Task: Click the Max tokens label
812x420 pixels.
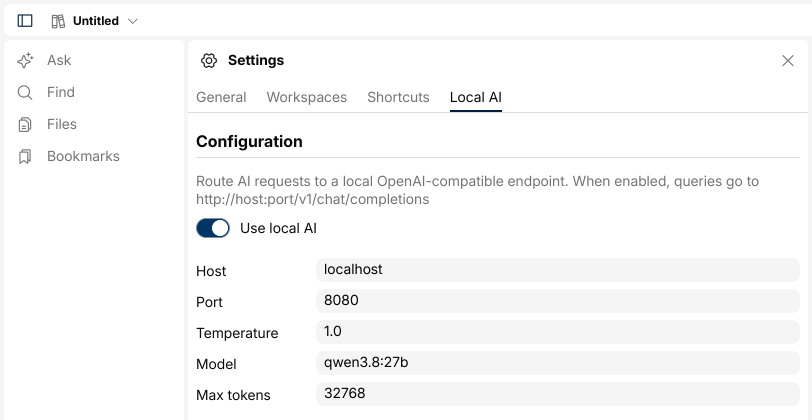Action: tap(233, 396)
